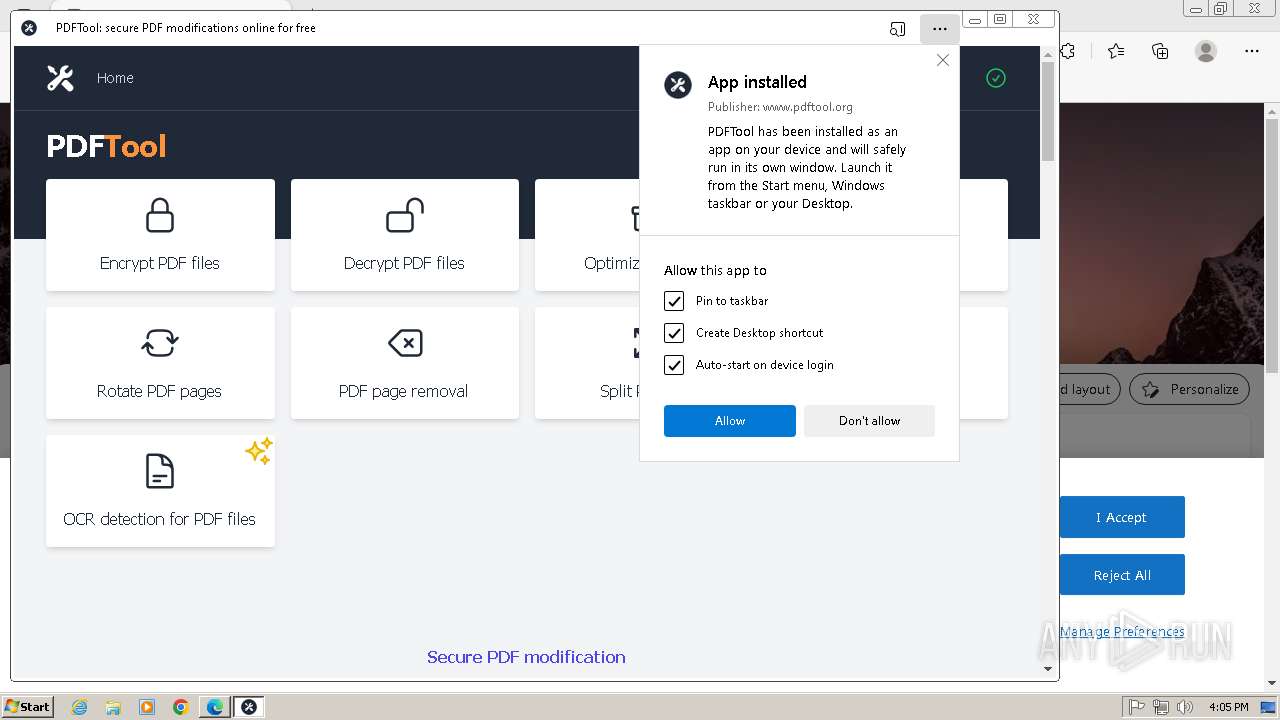Uncheck Create Desktop shortcut
This screenshot has width=1280, height=720.
[x=674, y=333]
